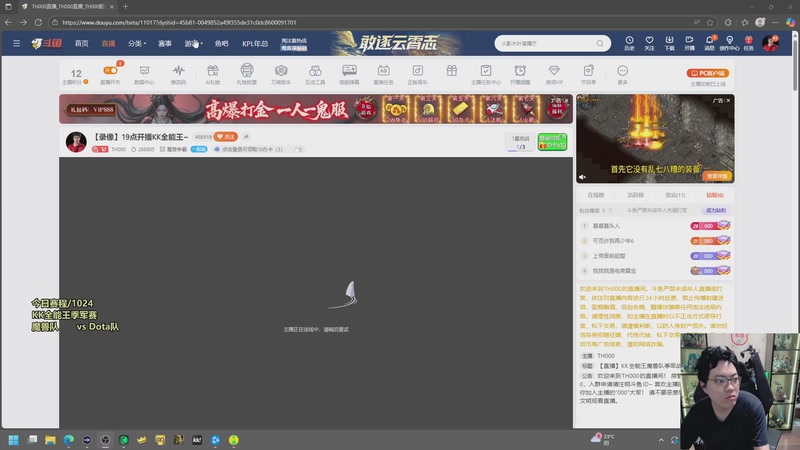Open the 节目单 toolbar icon
The height and width of the screenshot is (450, 800).
coord(588,74)
